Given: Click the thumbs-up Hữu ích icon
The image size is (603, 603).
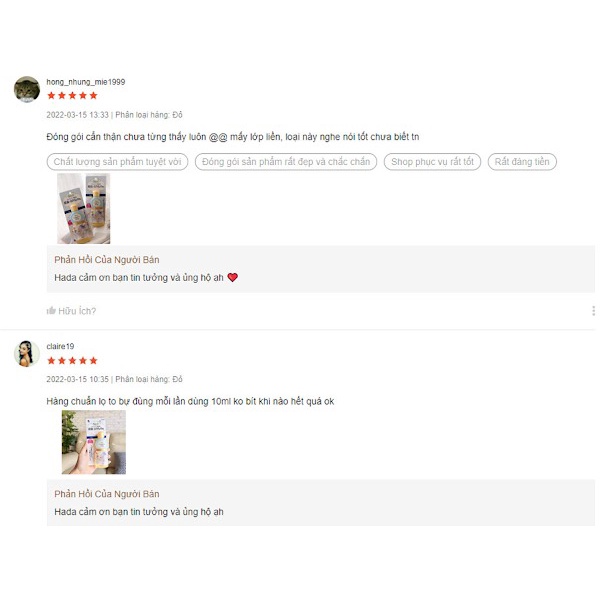Looking at the screenshot, I should pyautogui.click(x=51, y=311).
